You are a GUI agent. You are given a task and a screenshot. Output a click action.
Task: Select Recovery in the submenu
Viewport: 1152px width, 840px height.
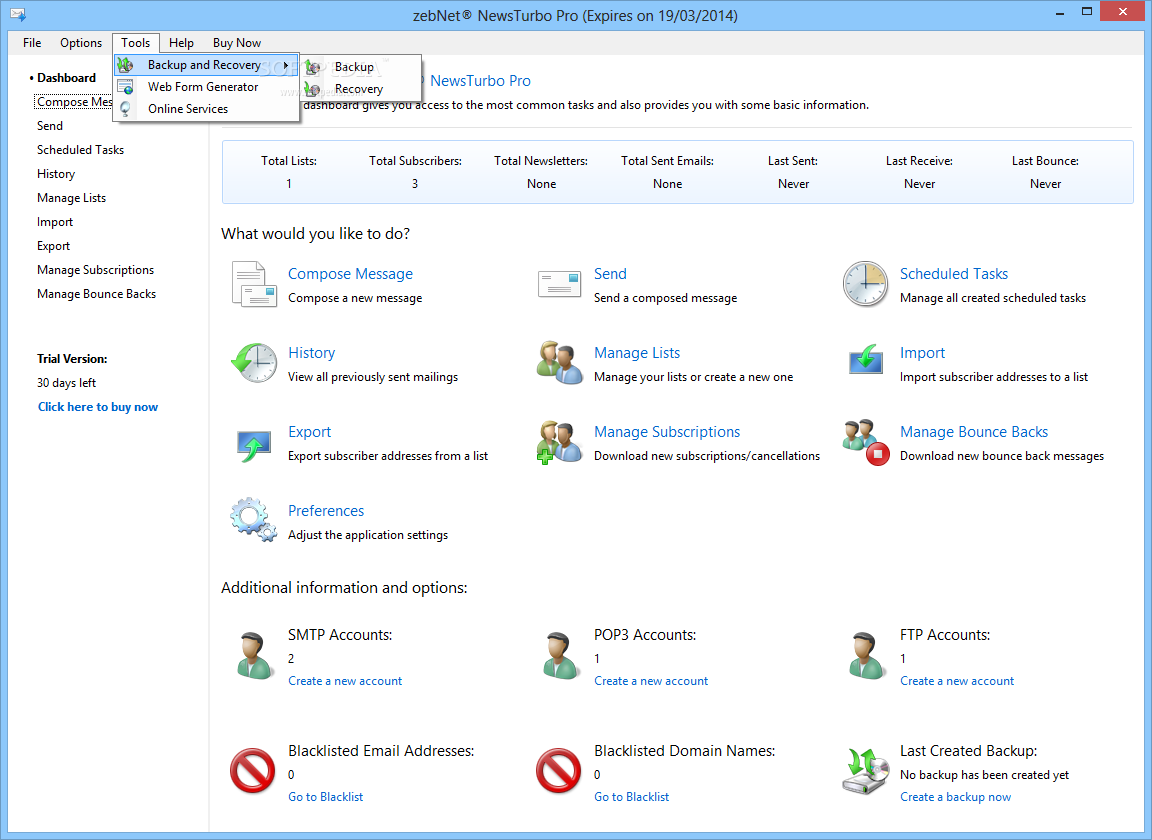point(361,89)
